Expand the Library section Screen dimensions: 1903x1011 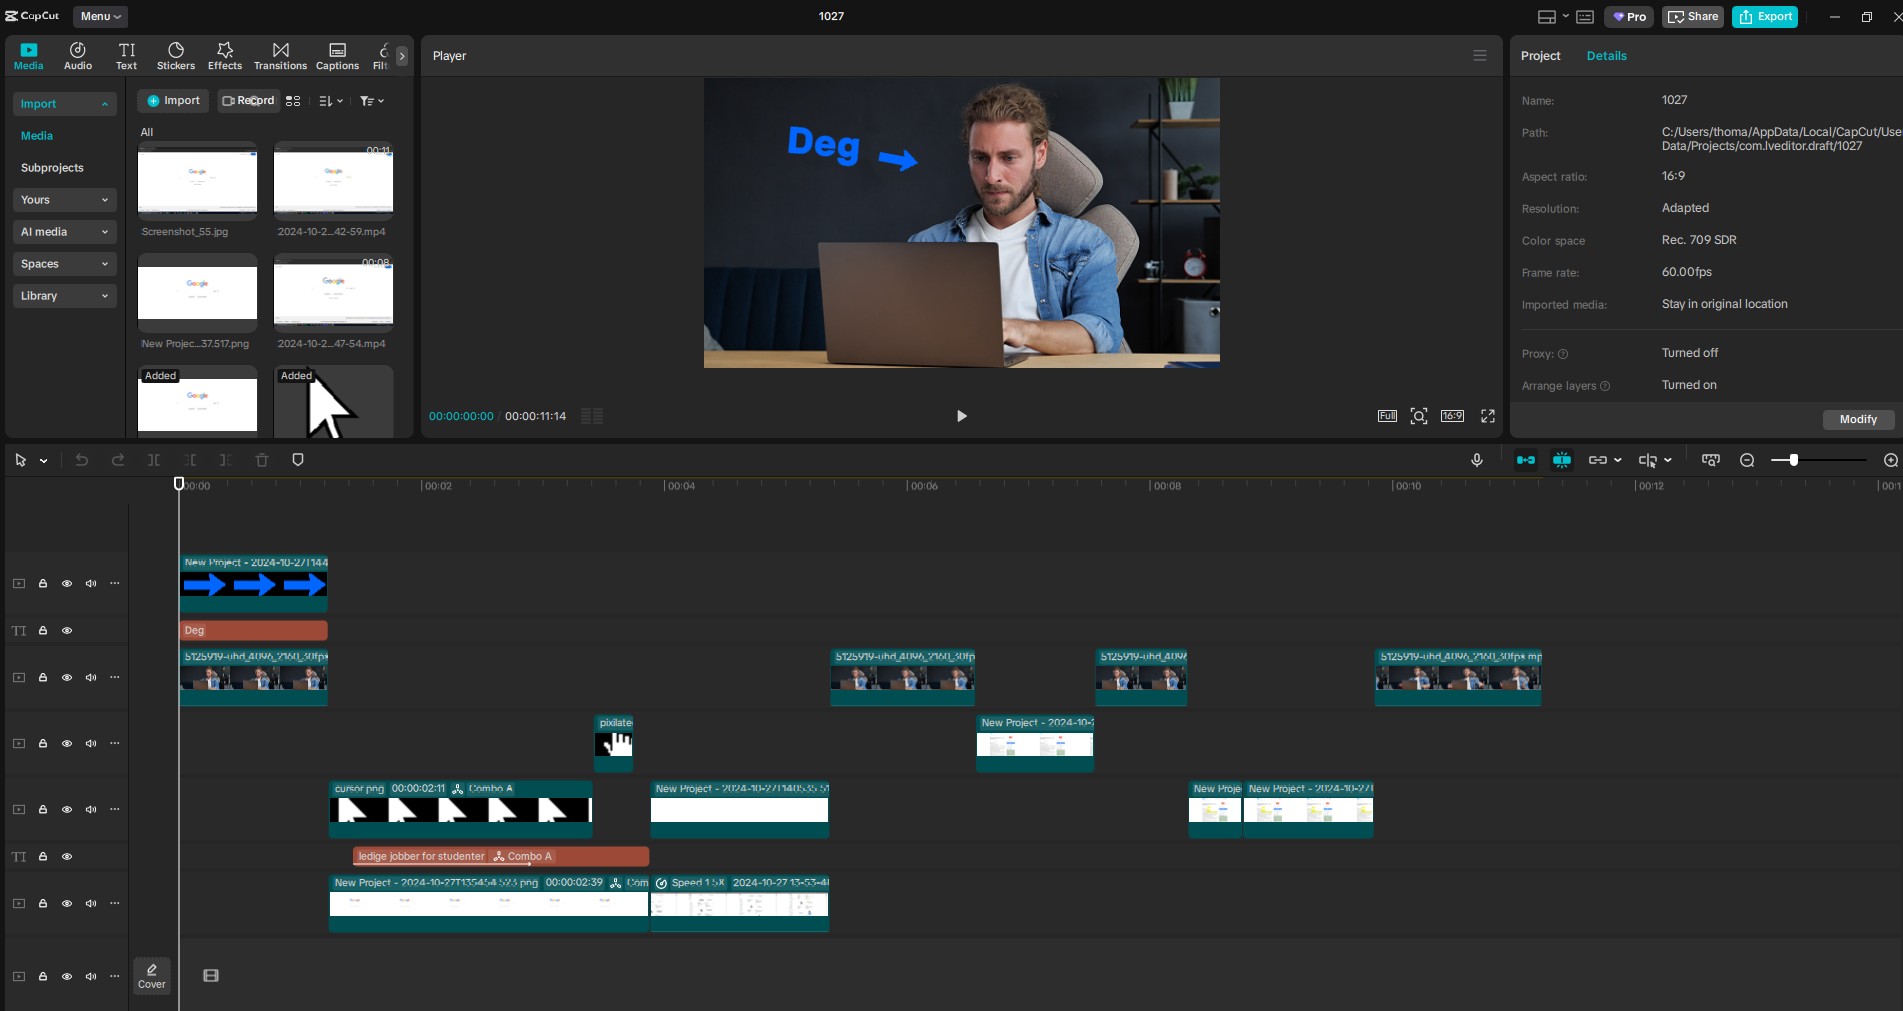coord(64,296)
